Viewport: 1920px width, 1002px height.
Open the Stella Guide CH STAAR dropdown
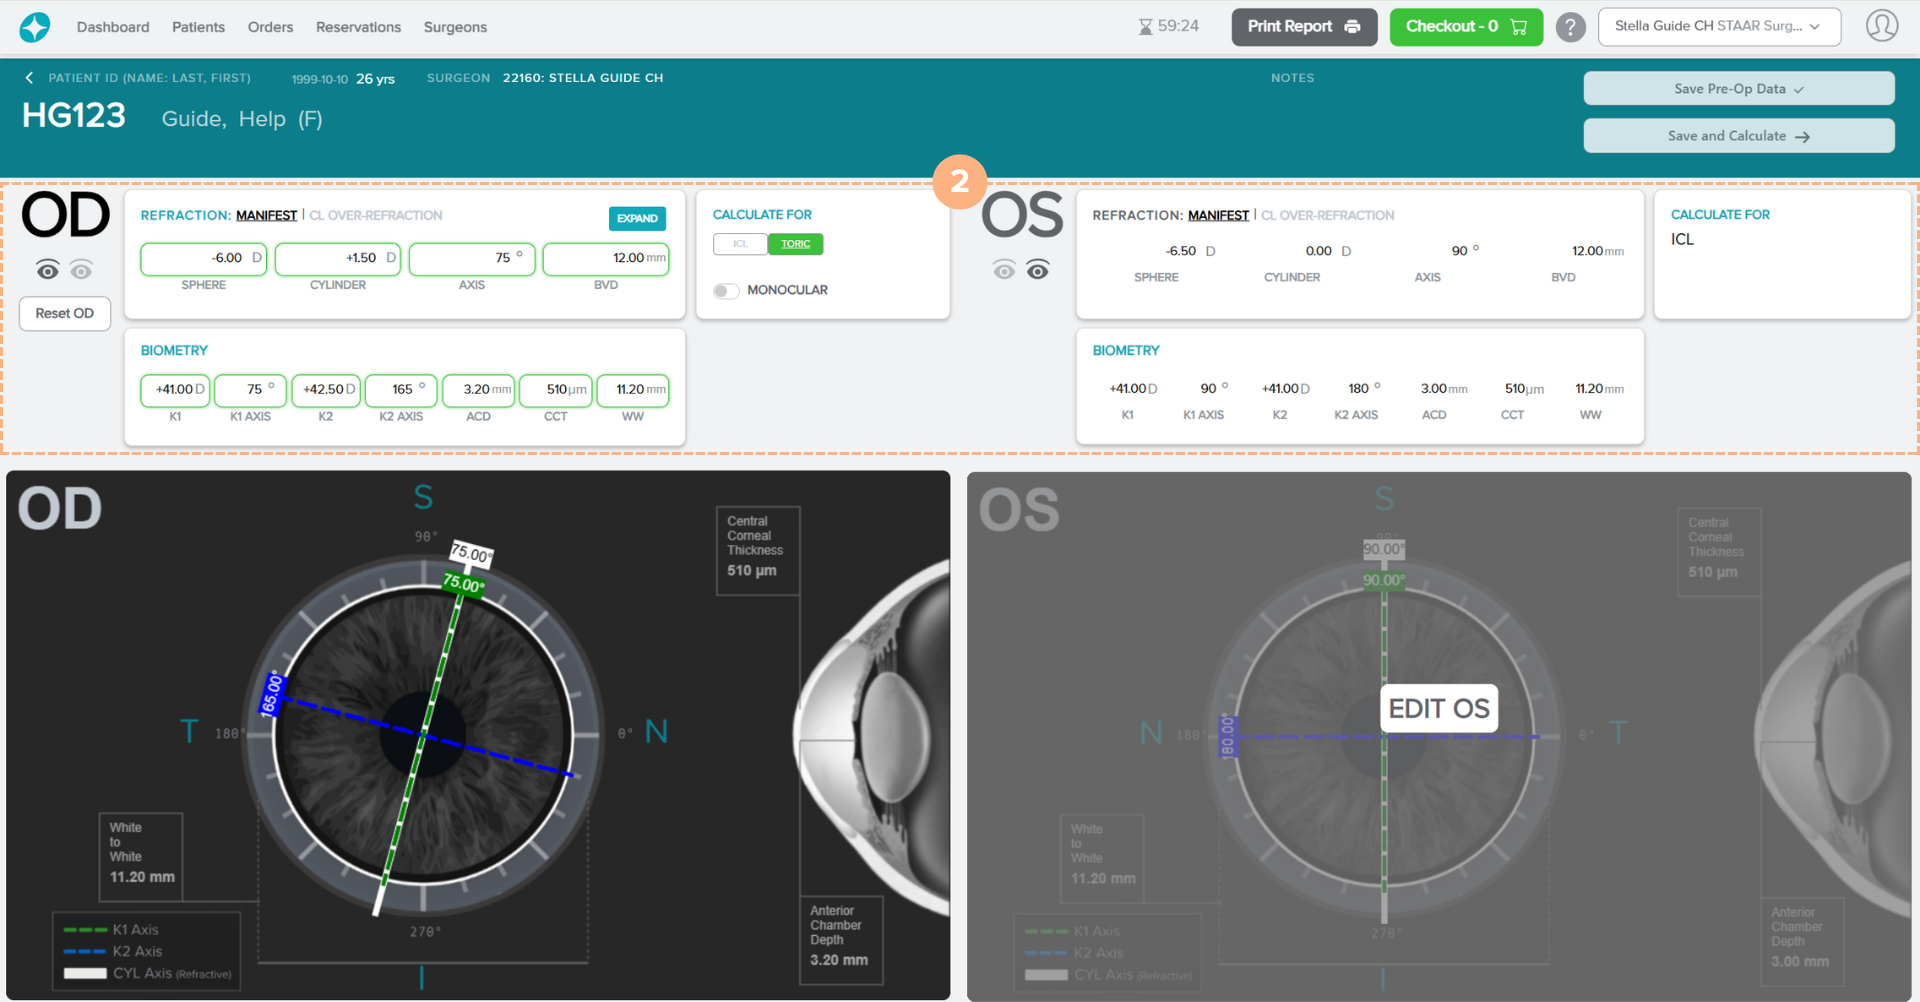tap(1718, 27)
